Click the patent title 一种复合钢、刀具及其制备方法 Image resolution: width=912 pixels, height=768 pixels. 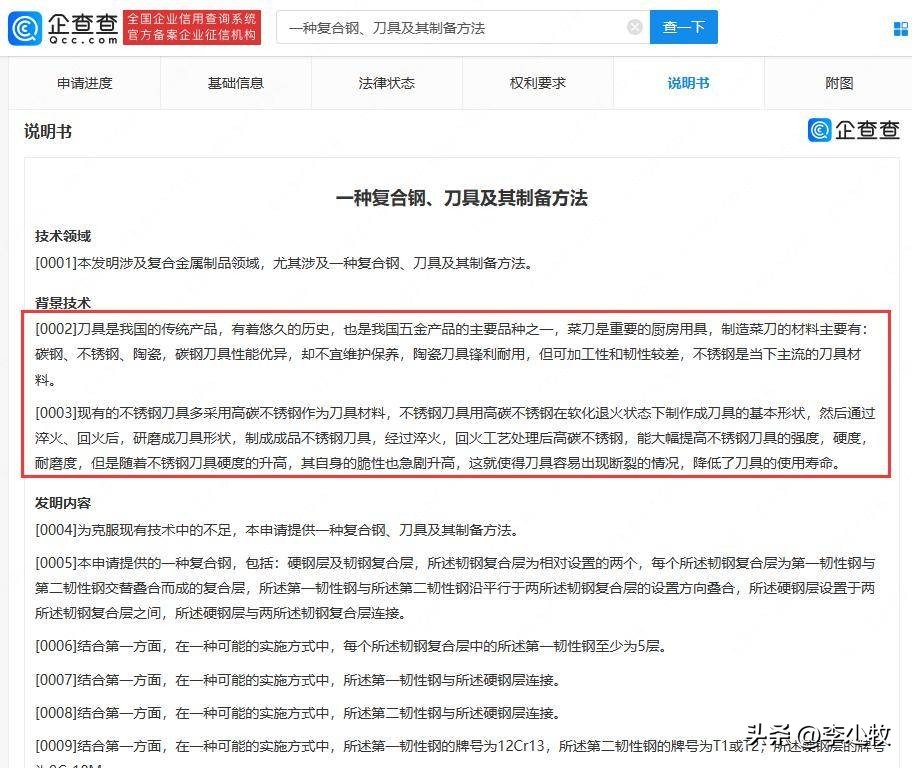pos(462,198)
